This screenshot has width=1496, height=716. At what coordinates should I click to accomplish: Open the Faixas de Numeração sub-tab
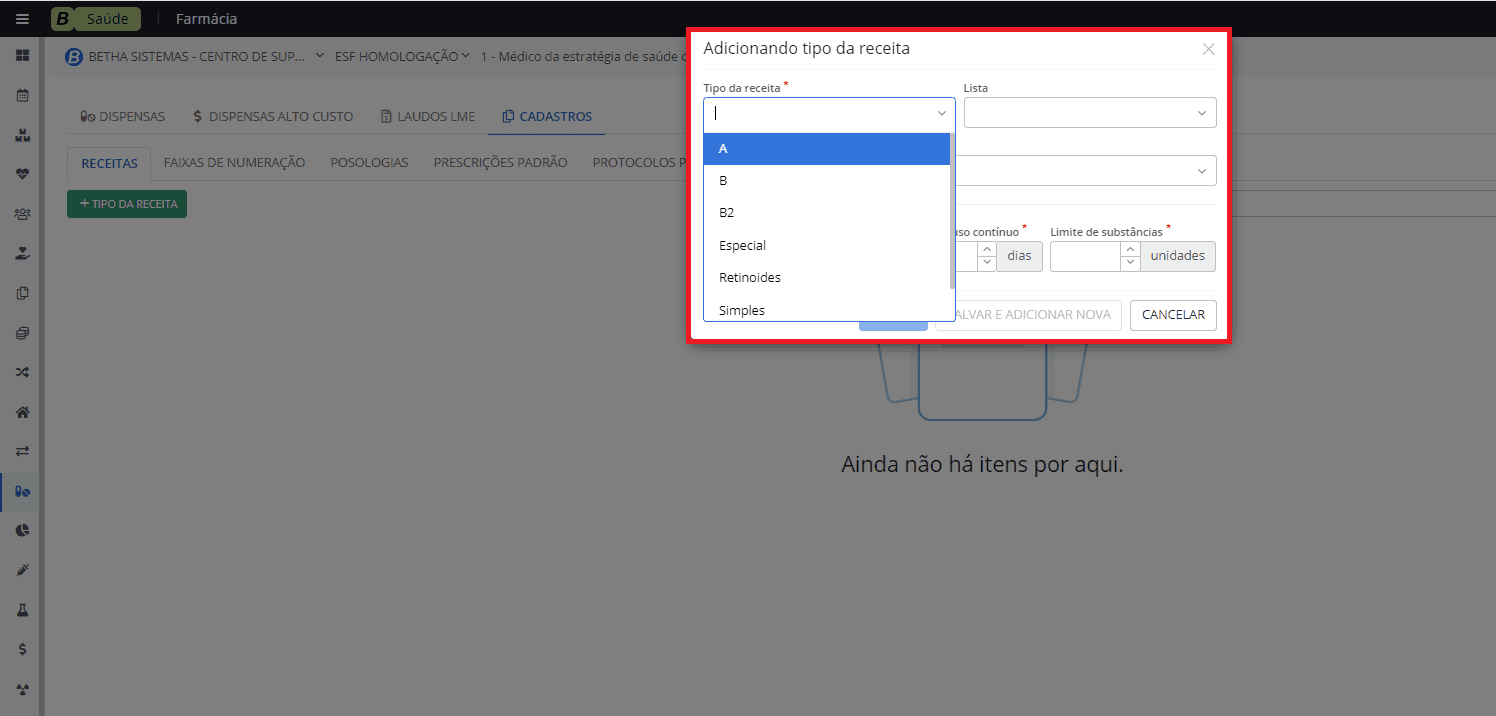tap(234, 162)
